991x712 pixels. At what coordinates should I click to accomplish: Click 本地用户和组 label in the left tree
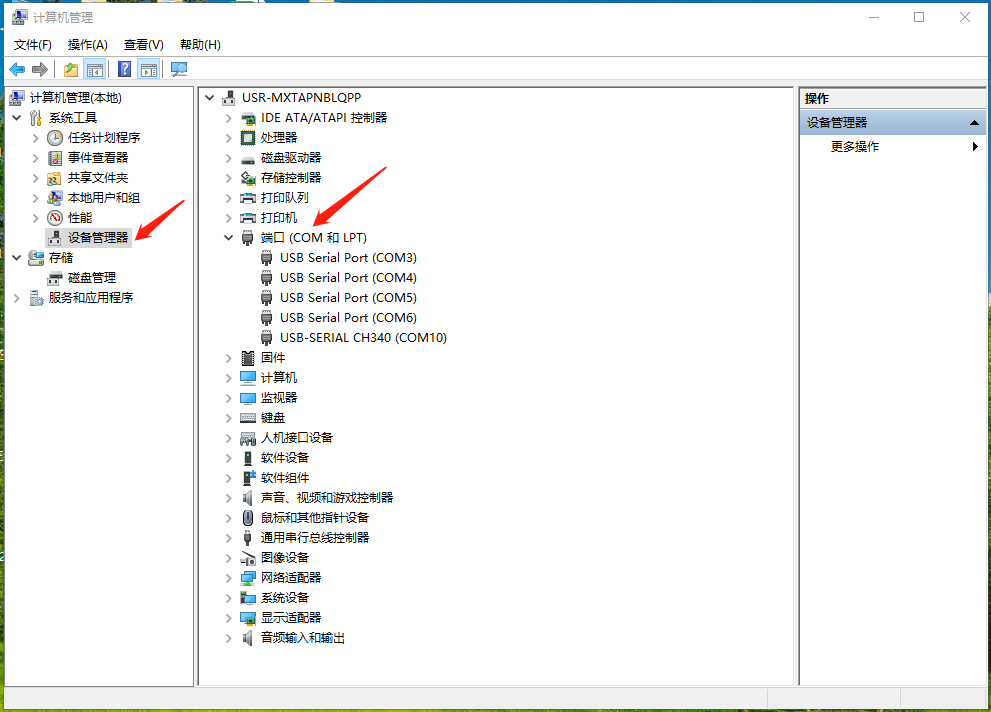point(104,198)
